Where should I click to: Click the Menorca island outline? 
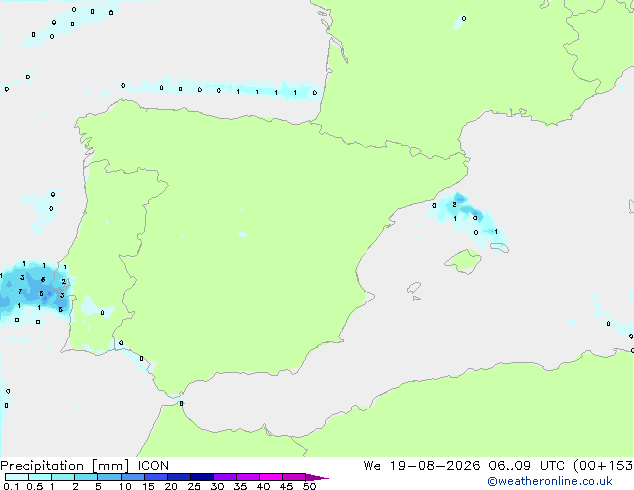click(500, 247)
